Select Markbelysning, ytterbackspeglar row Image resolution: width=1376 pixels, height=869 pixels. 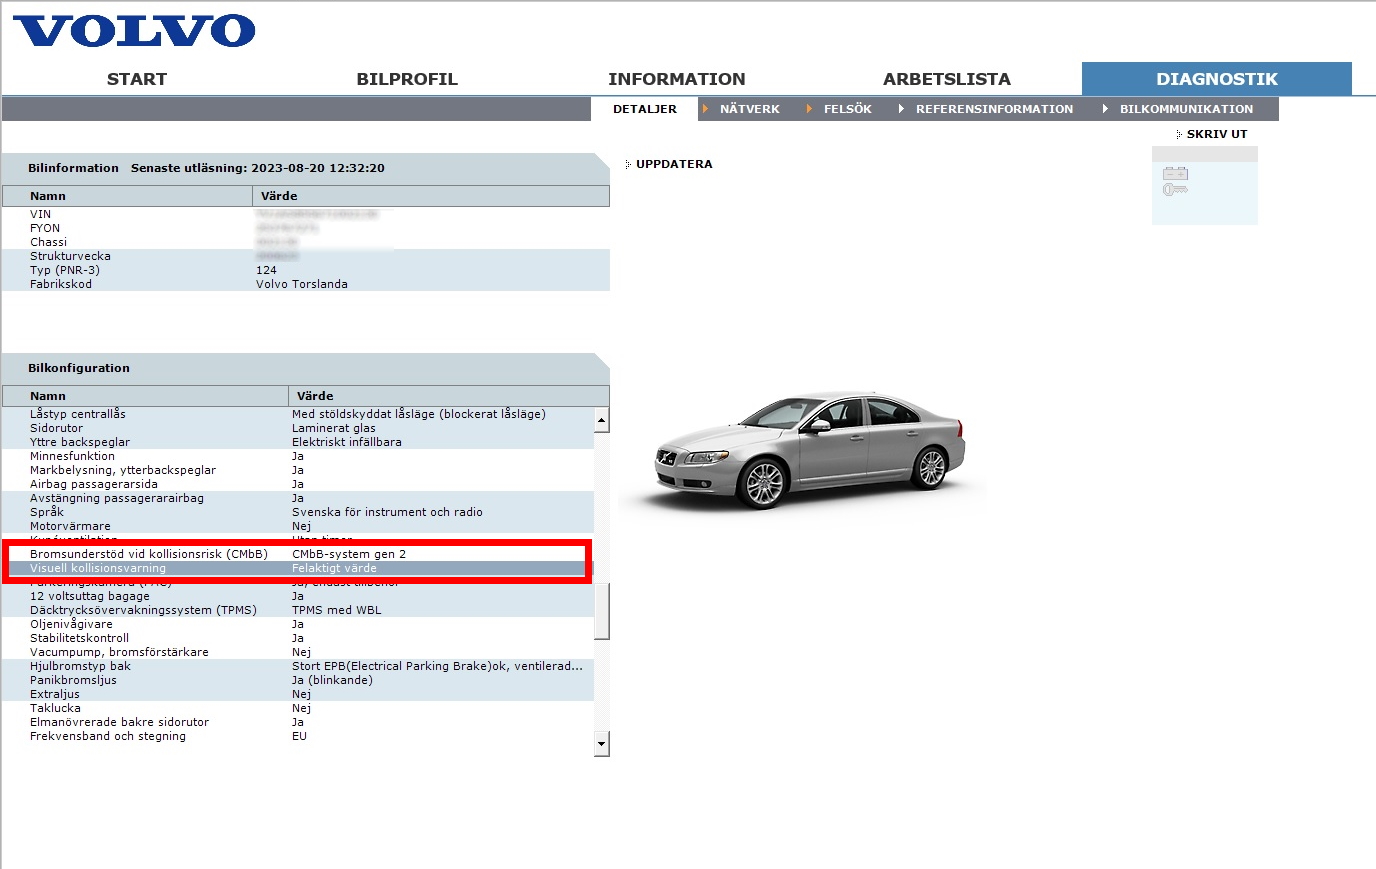pos(298,470)
